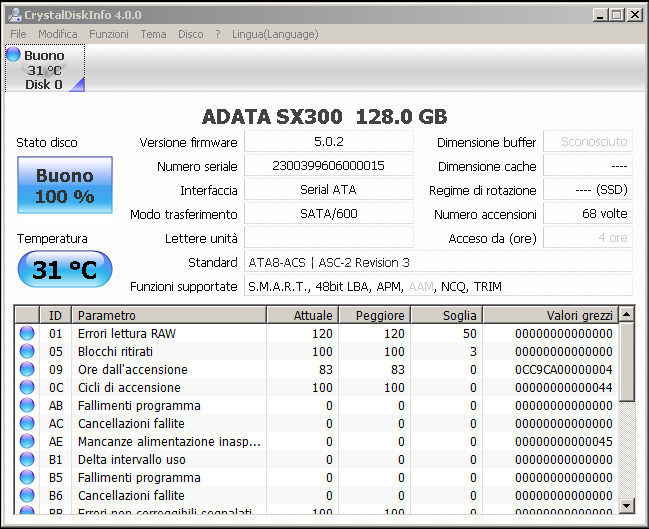
Task: Click the blue status orb in Disk 0 tab
Action: [13, 54]
